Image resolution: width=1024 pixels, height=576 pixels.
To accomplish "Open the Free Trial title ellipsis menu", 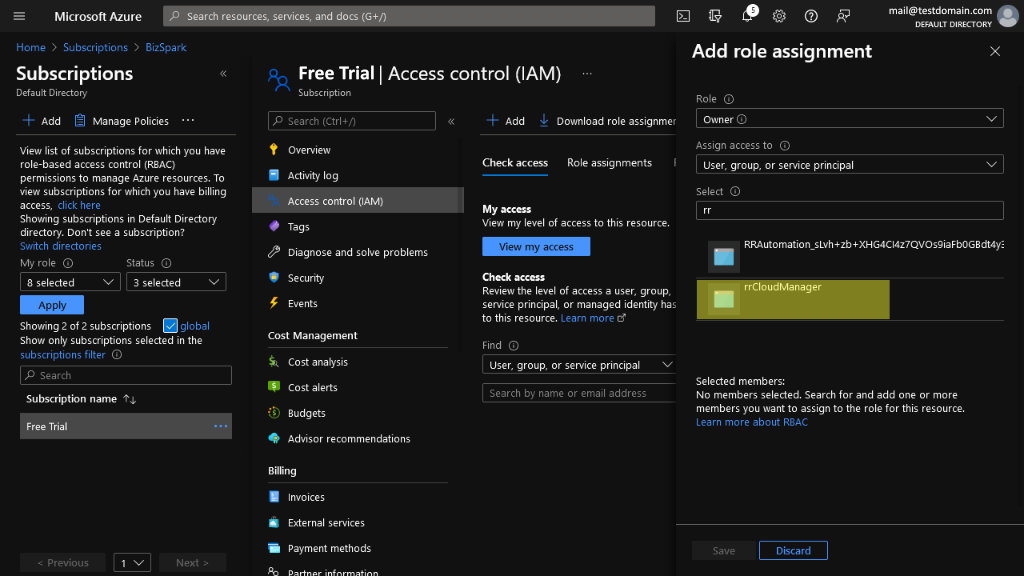I will click(587, 74).
